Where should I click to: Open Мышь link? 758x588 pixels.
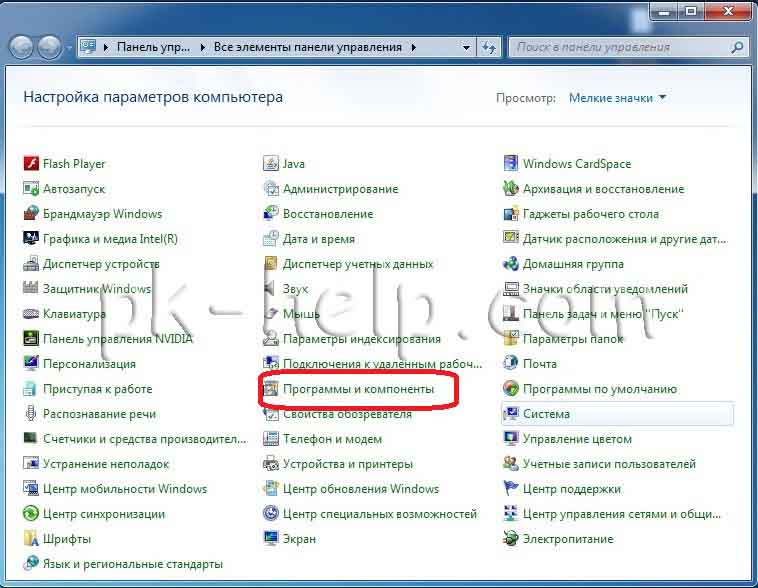[x=301, y=314]
